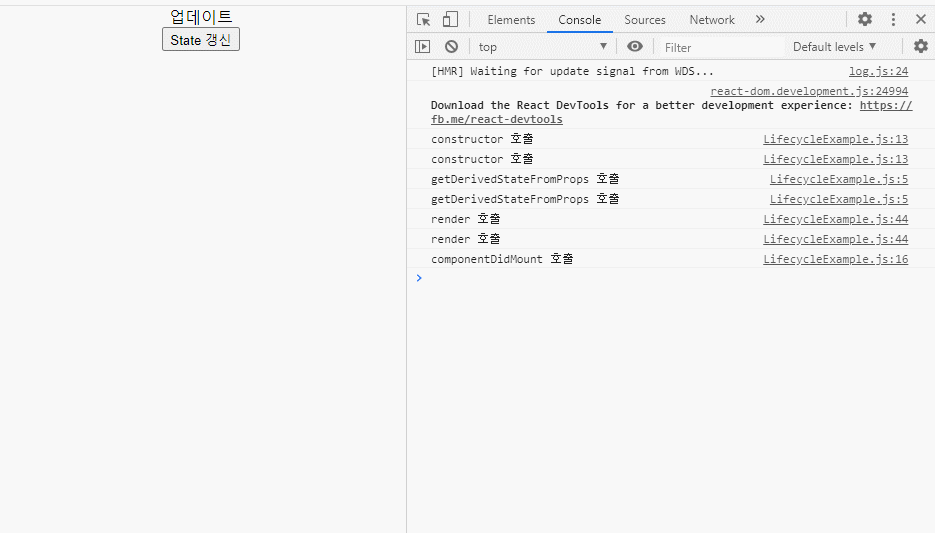Select the 'Download the React DevTools' message text
Image resolution: width=935 pixels, height=533 pixels.
coord(643,105)
